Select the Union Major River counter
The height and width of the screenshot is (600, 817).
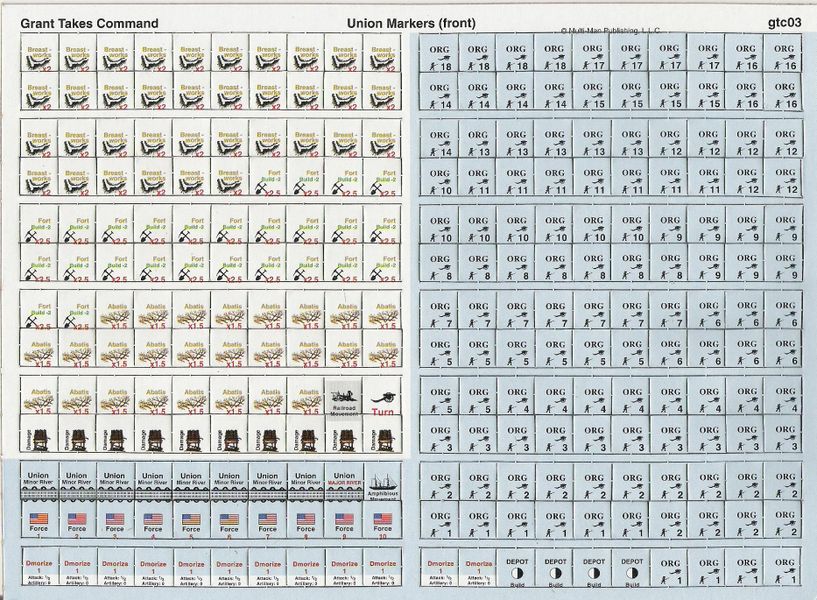point(344,482)
